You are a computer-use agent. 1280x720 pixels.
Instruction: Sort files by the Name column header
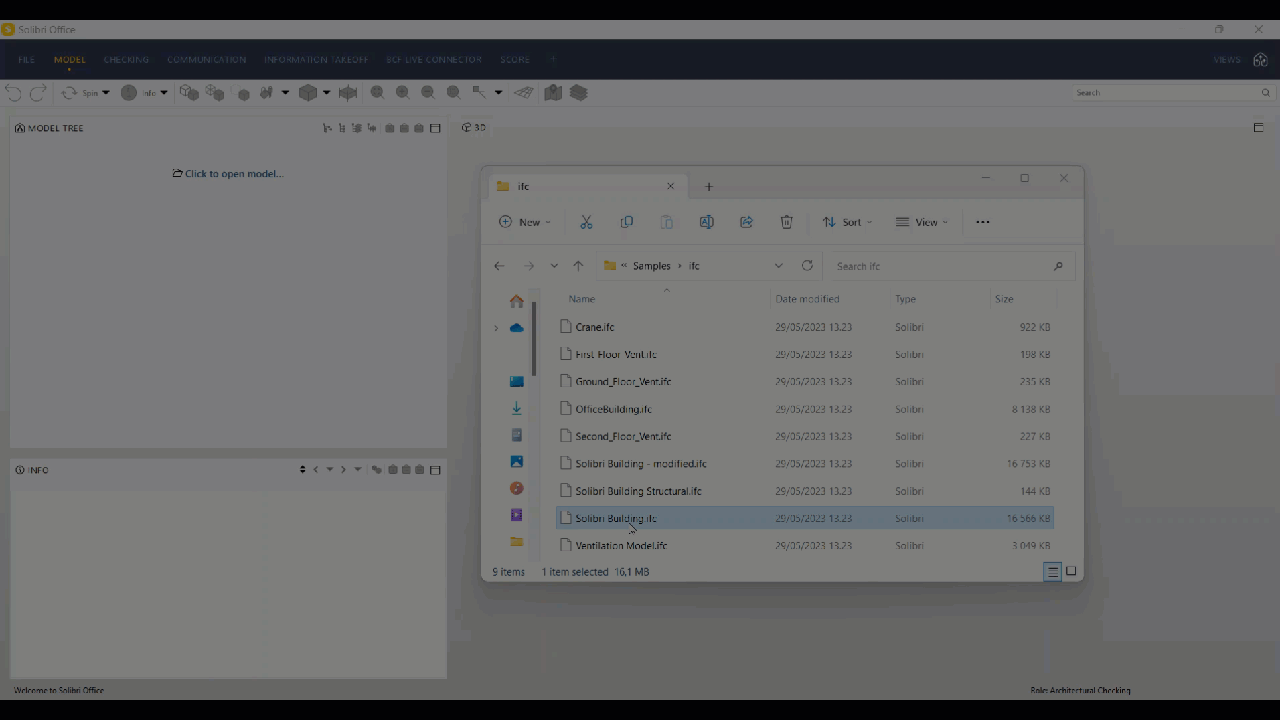(x=582, y=299)
